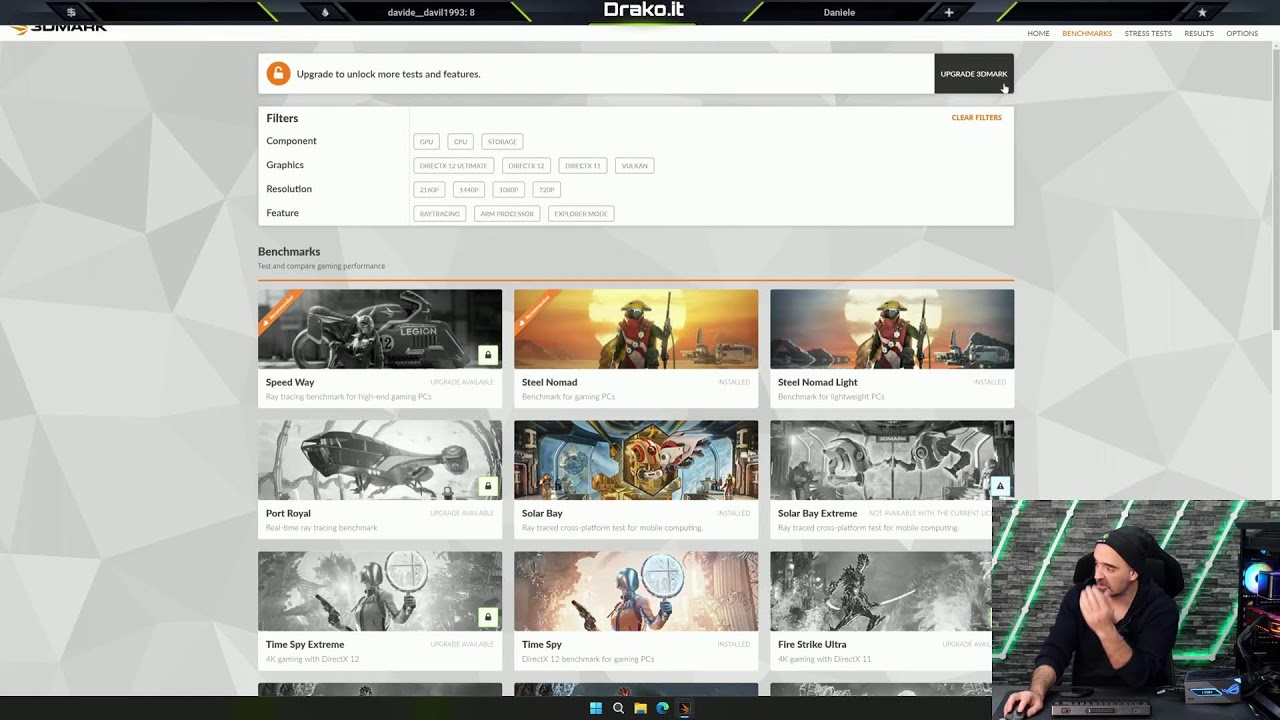Toggle the Storage component filter

pyautogui.click(x=502, y=142)
